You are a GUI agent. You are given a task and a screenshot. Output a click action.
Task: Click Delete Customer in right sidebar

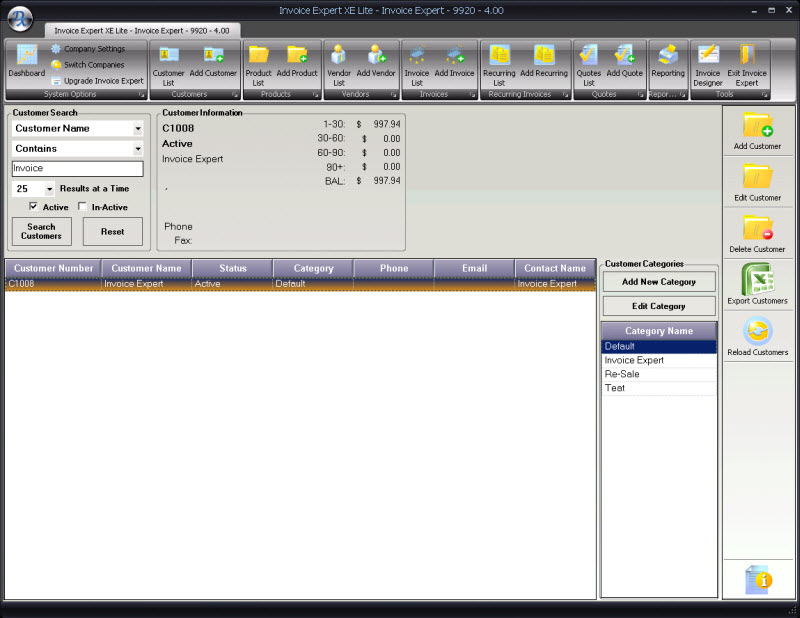tap(758, 234)
